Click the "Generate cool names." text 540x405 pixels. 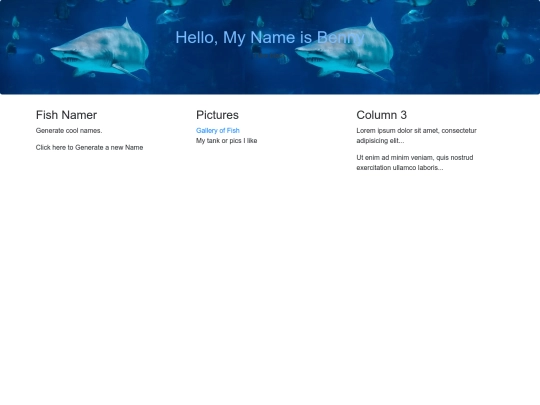pyautogui.click(x=69, y=131)
